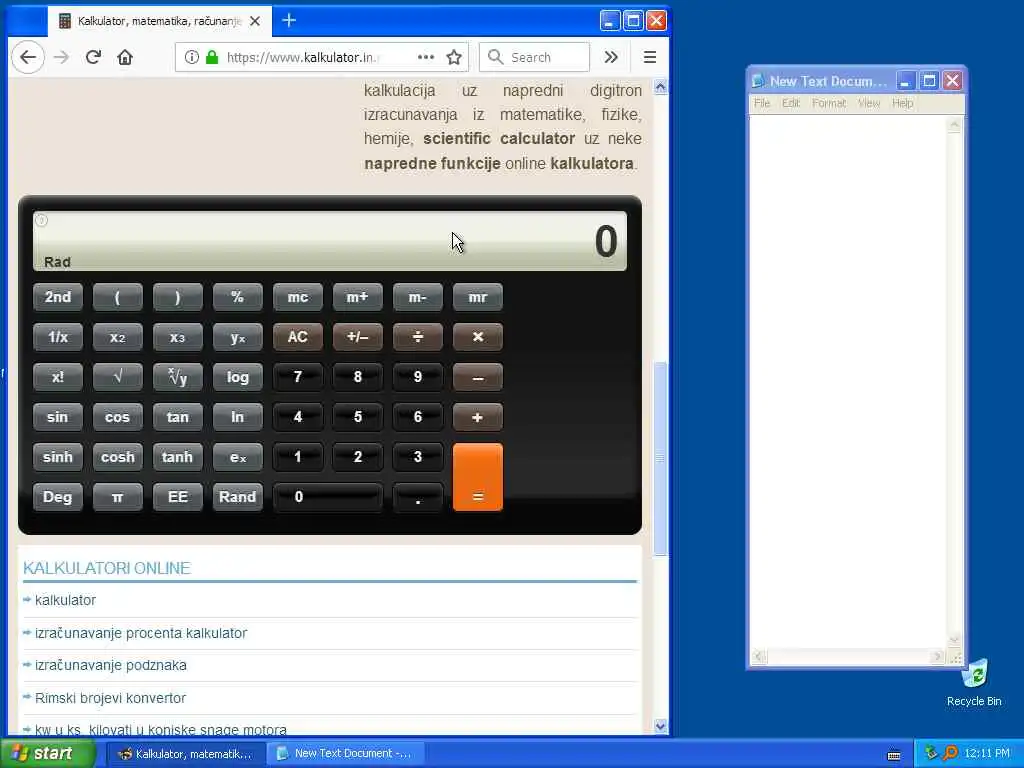The width and height of the screenshot is (1024, 768).
Task: View site info icon in address bar
Action: (x=191, y=57)
